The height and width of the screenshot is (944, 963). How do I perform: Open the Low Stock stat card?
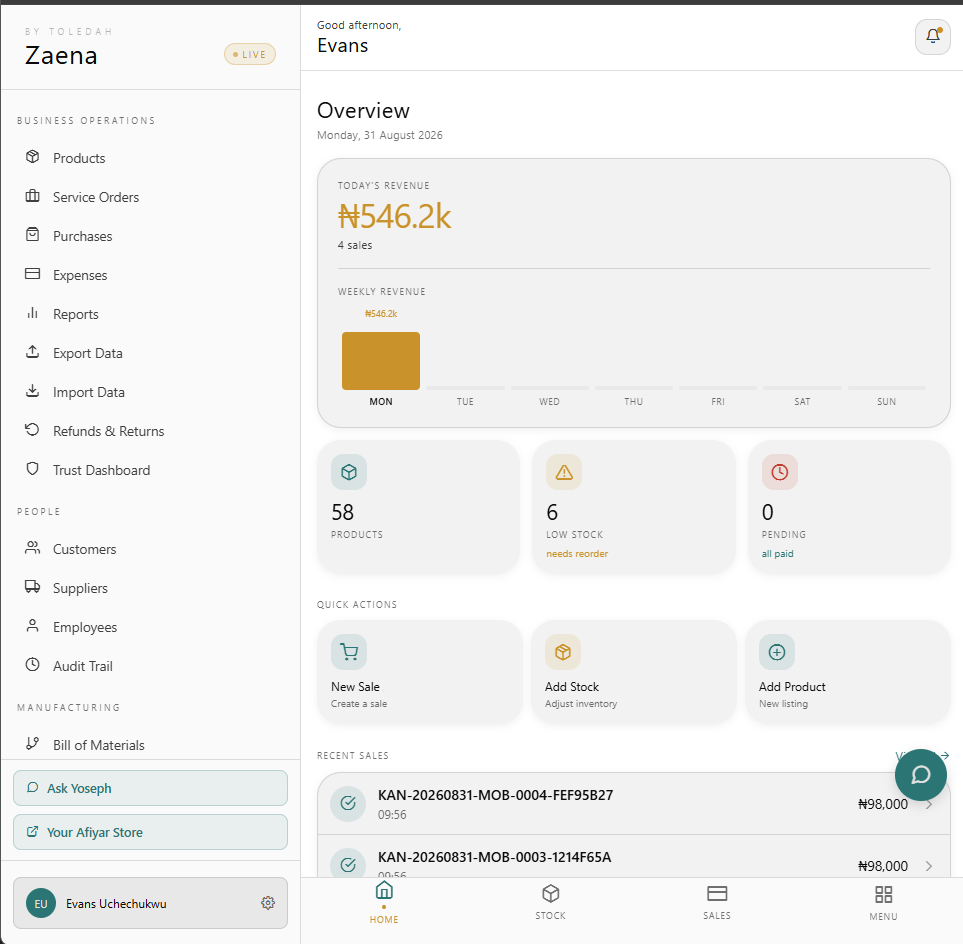pos(634,507)
